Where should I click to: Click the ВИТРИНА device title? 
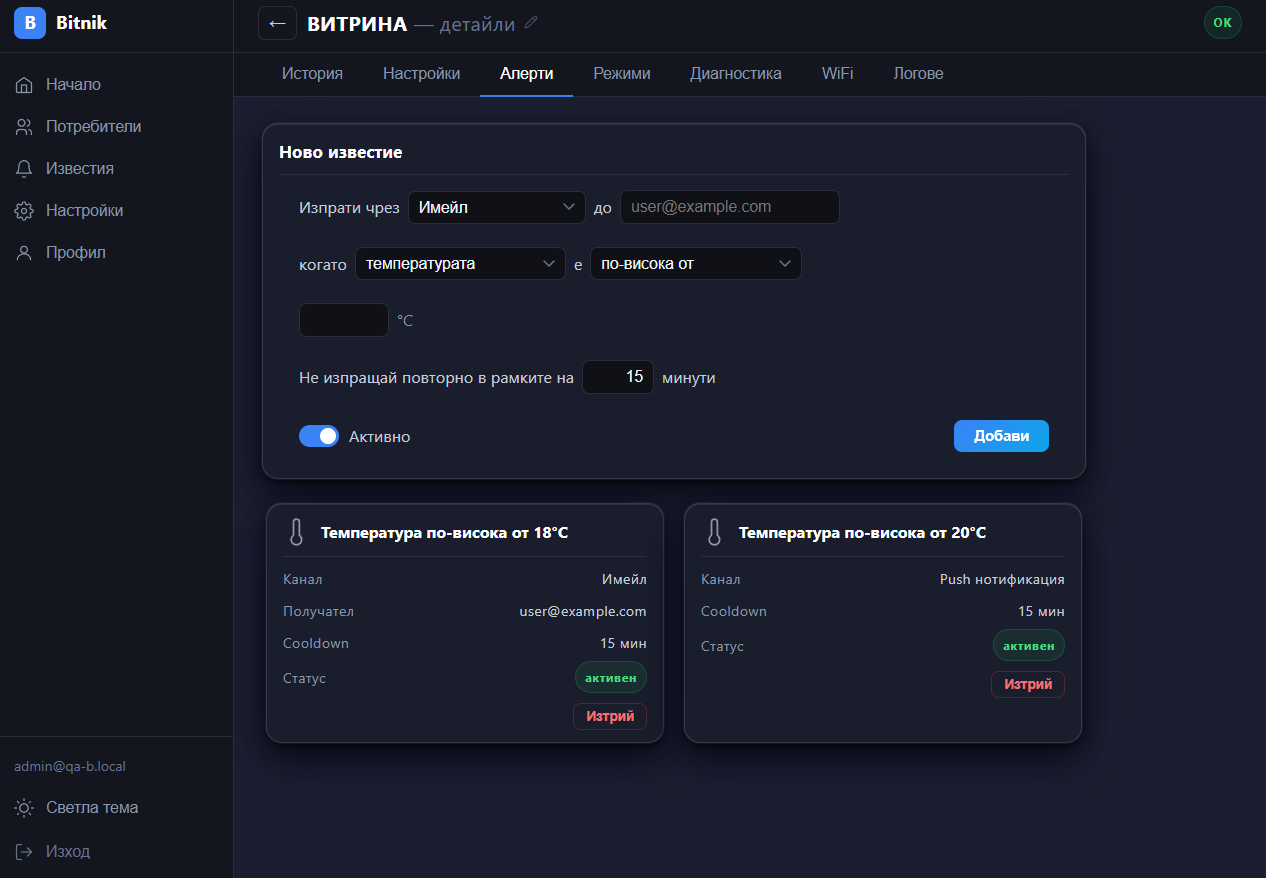[x=357, y=24]
